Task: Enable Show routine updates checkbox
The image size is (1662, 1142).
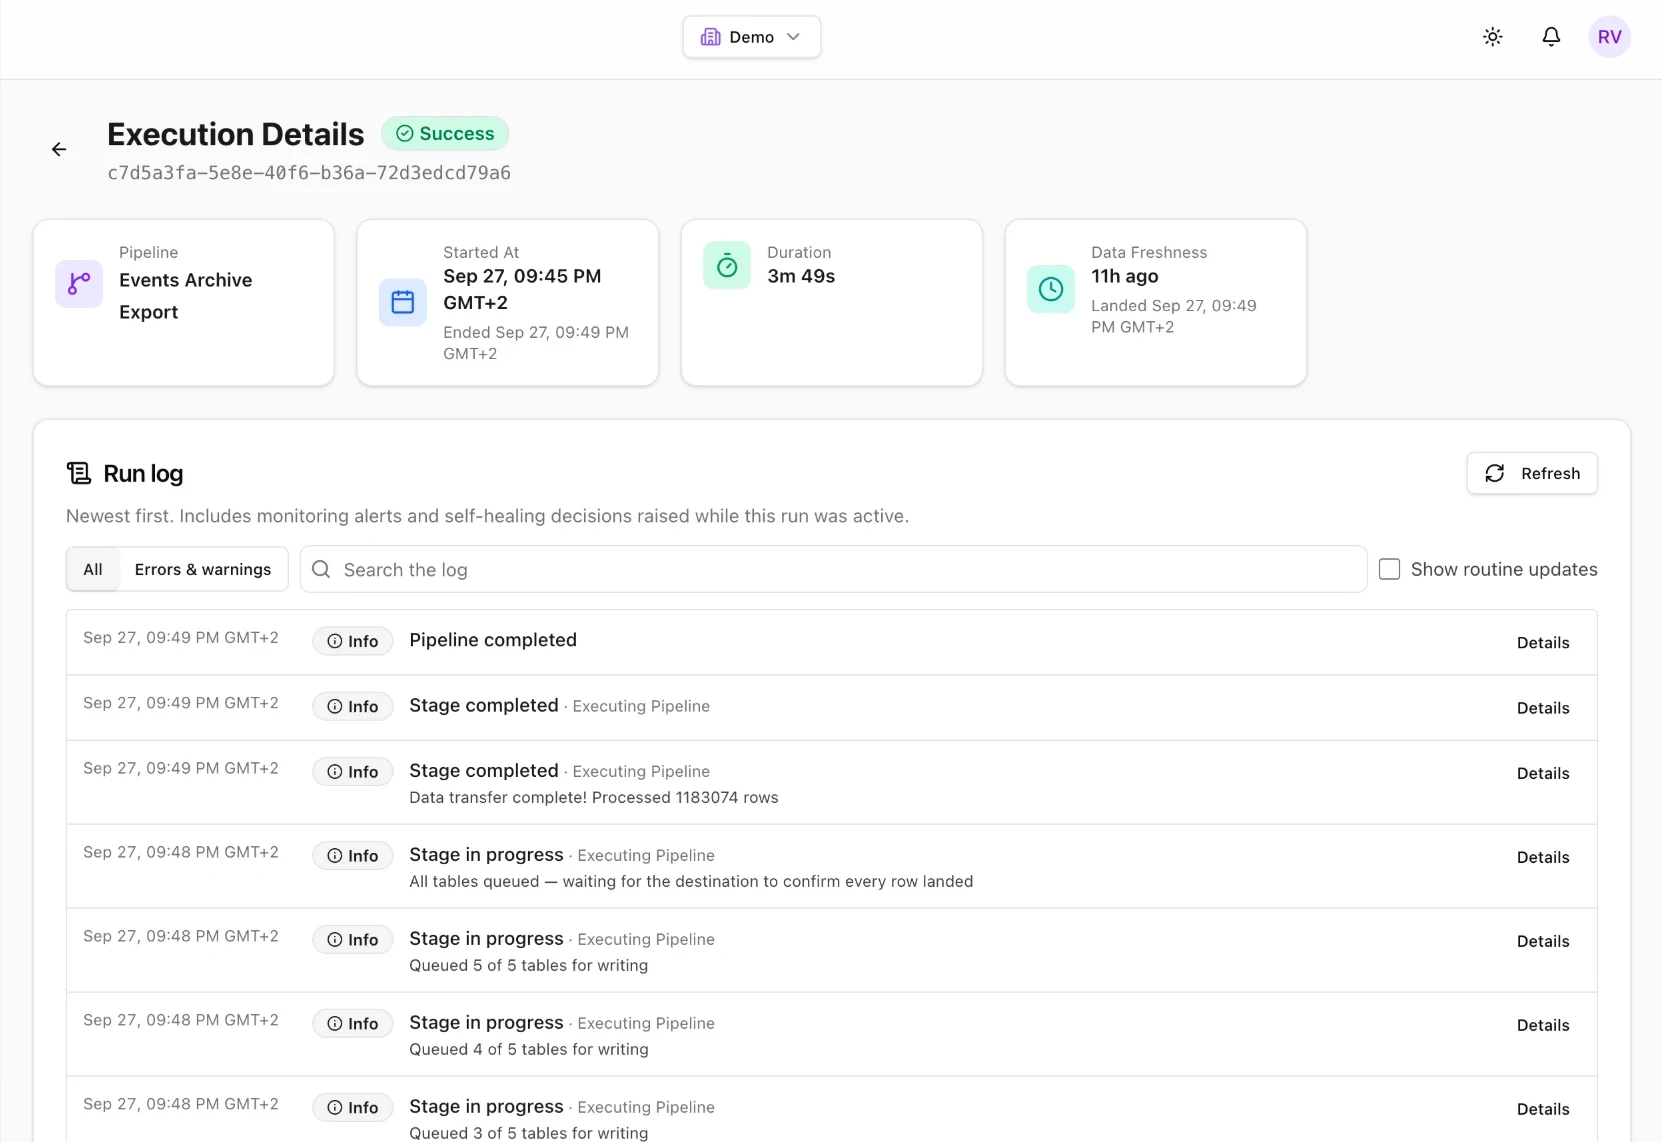Action: pos(1389,569)
